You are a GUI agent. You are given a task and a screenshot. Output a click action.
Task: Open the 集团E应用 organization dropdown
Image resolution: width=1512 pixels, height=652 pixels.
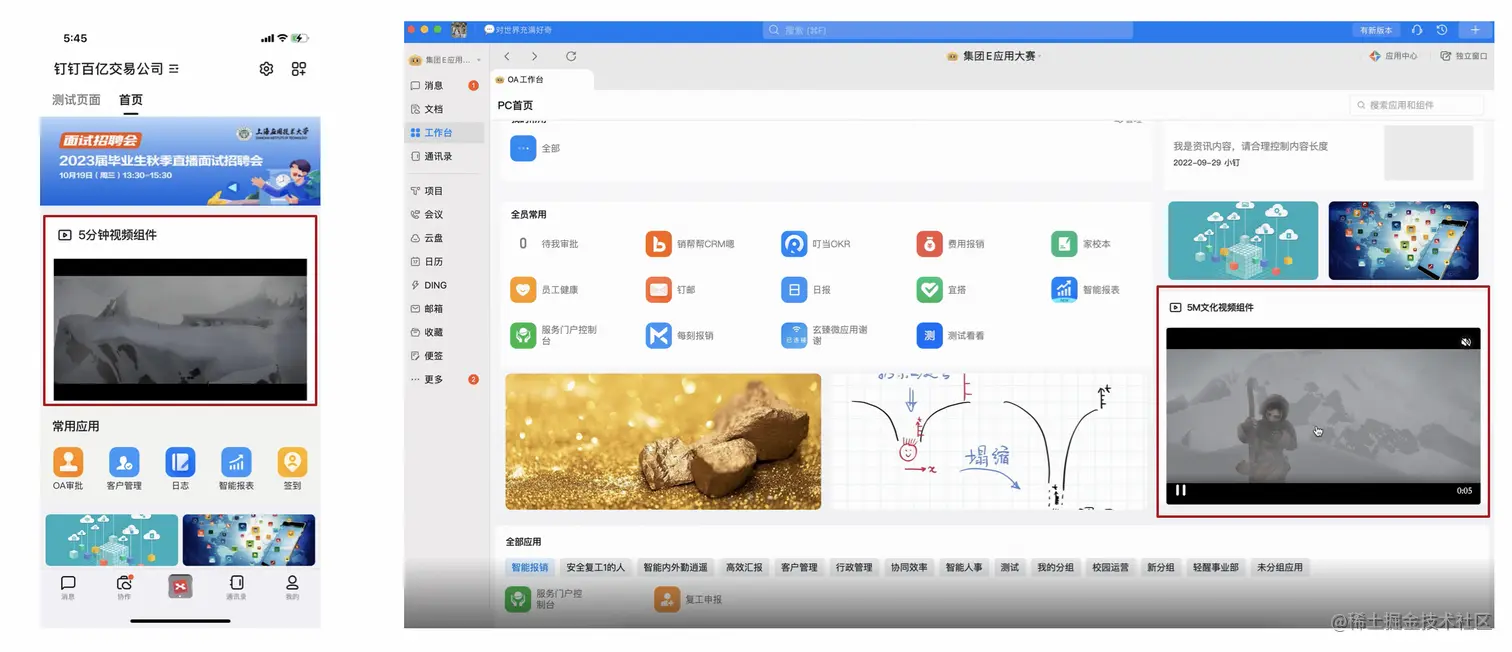[x=446, y=60]
